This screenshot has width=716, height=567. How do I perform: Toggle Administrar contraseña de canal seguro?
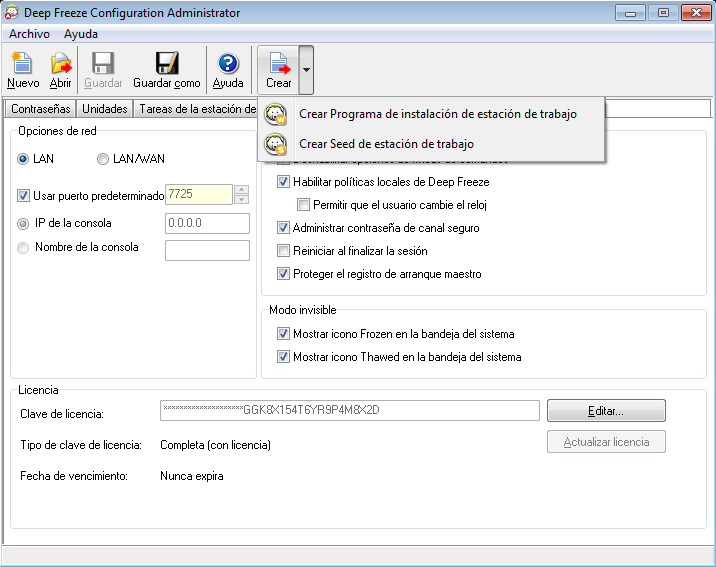(x=283, y=227)
